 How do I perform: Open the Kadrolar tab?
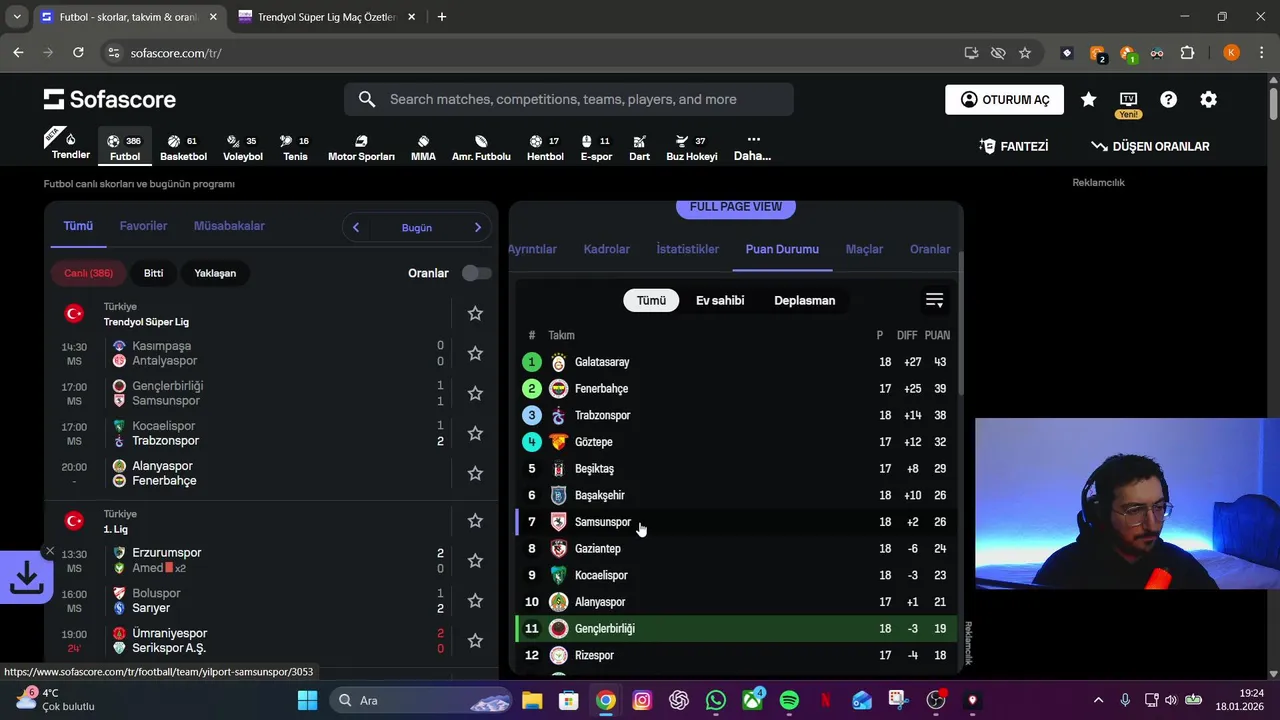pos(606,249)
